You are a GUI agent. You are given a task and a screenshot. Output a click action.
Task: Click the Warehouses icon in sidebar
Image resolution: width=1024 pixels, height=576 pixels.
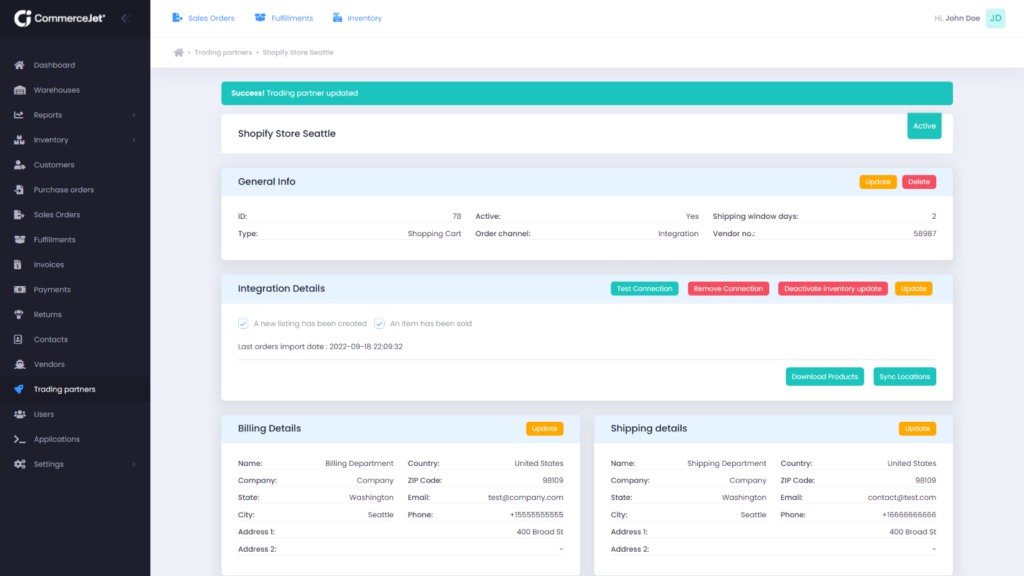[20, 89]
